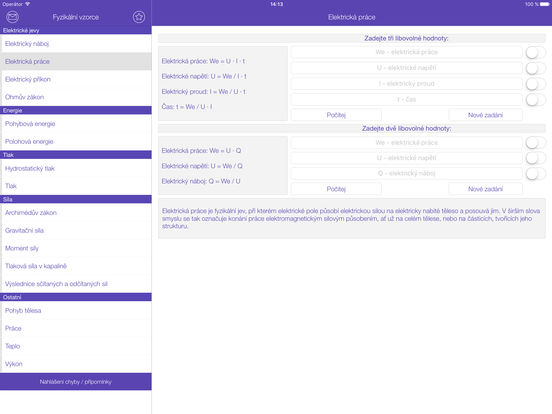
Task: Click Nové zadání in second section
Action: tap(485, 189)
